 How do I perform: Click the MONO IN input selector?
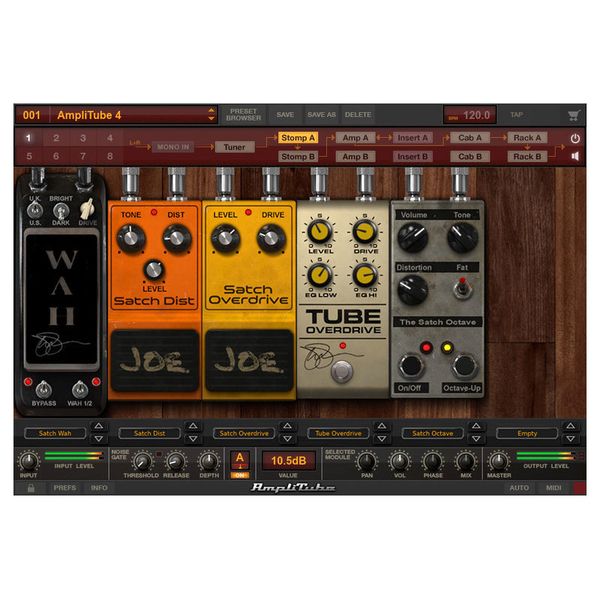click(x=173, y=147)
